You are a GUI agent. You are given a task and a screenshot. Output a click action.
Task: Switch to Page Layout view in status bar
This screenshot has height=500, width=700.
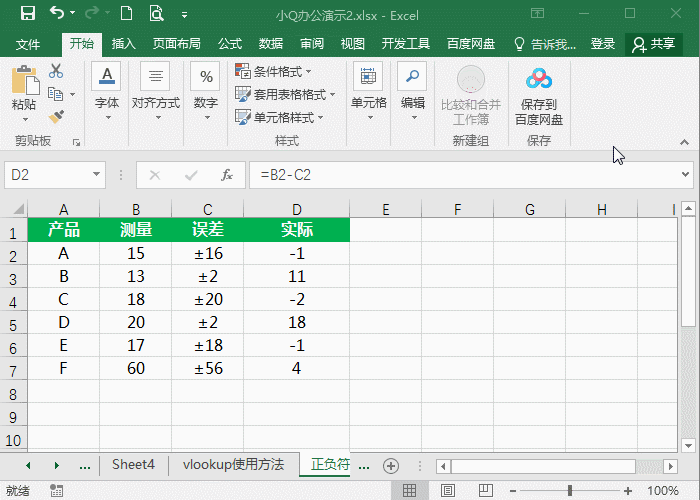pos(448,491)
